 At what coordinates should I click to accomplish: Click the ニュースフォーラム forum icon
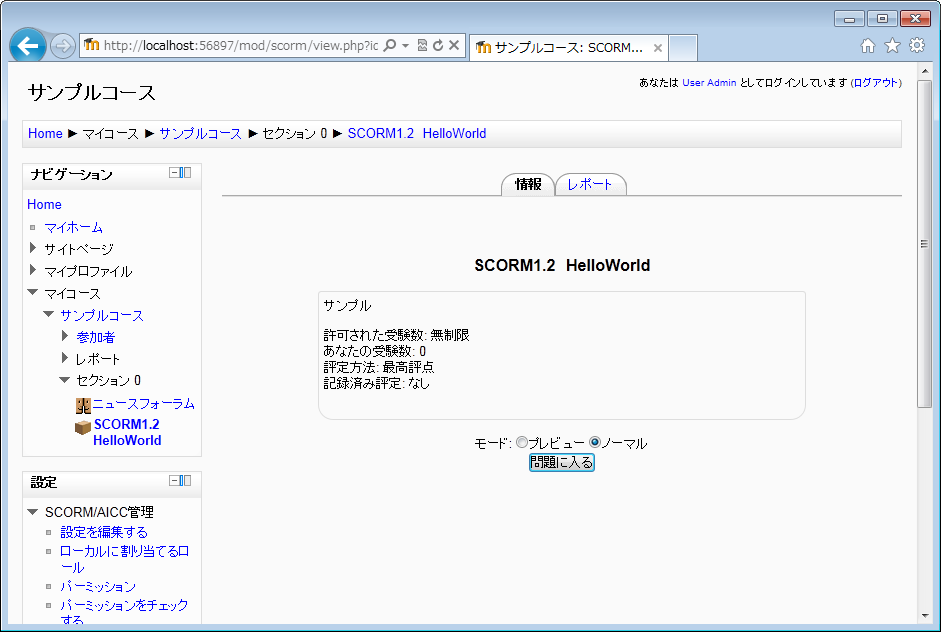coord(83,405)
